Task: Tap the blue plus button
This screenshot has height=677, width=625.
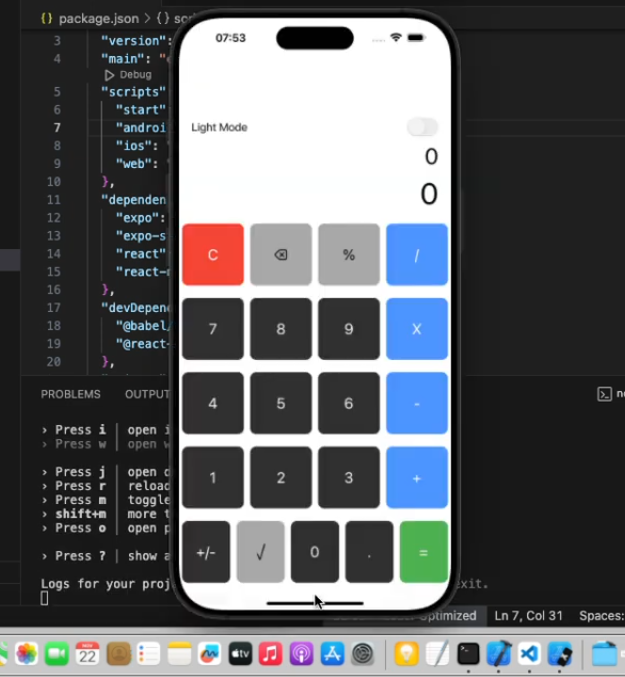Action: [417, 477]
